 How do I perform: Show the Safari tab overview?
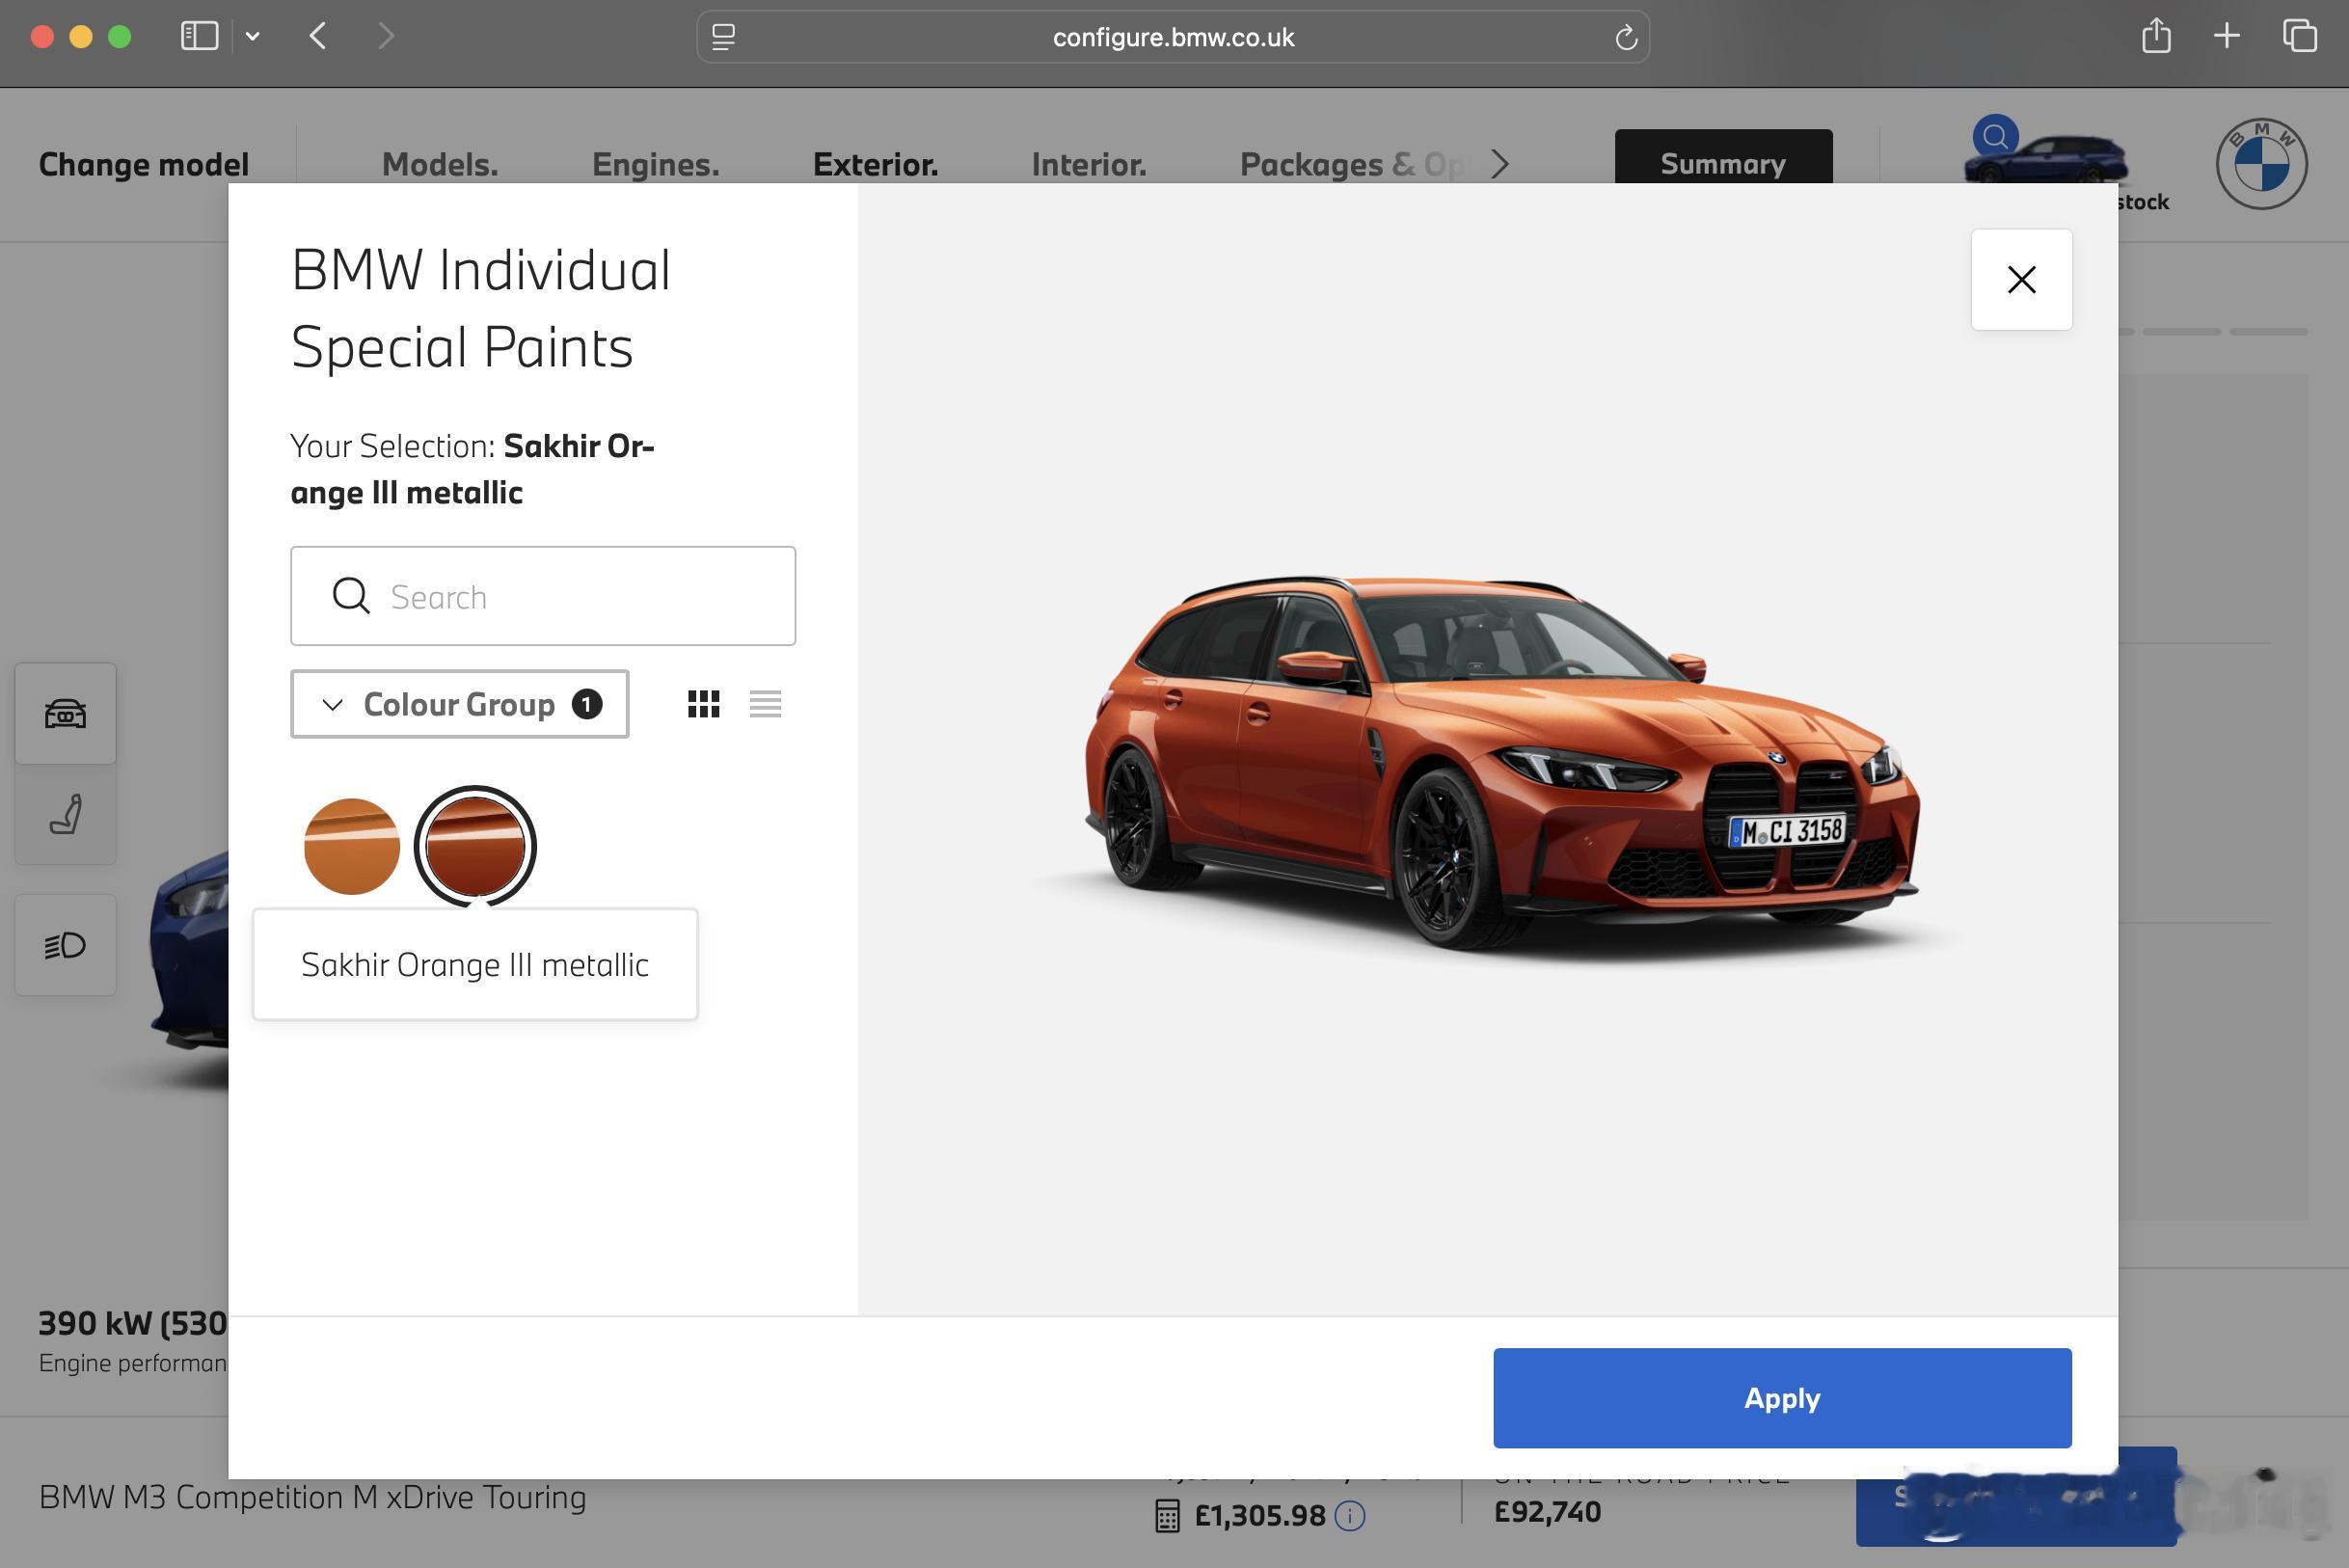point(2299,36)
